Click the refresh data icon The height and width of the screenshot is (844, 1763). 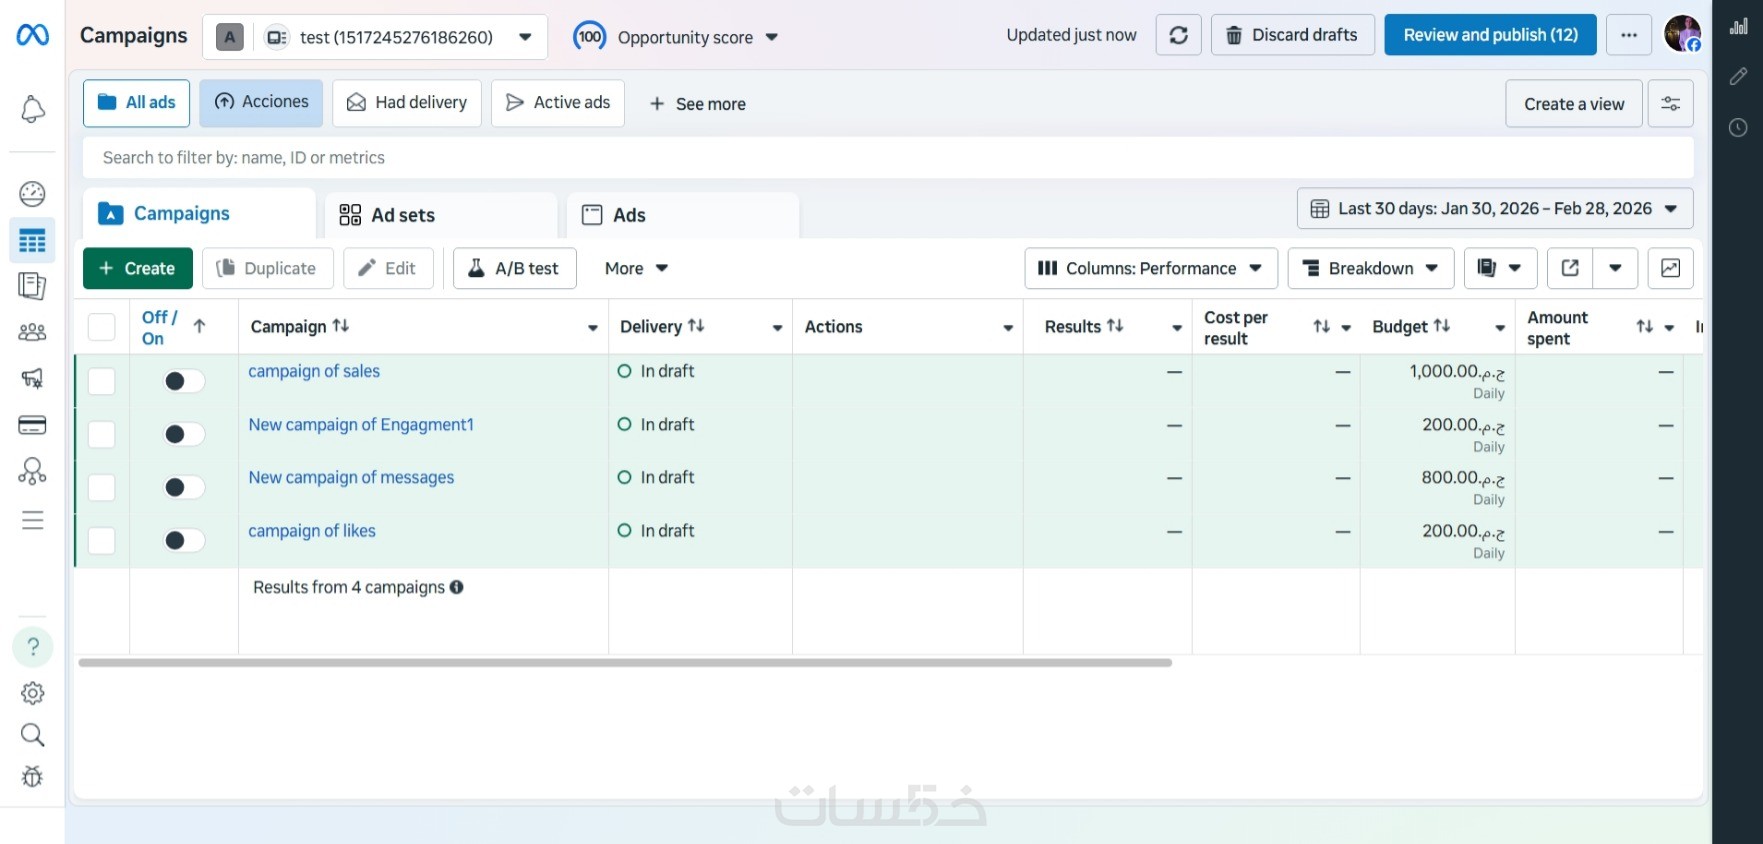1179,35
